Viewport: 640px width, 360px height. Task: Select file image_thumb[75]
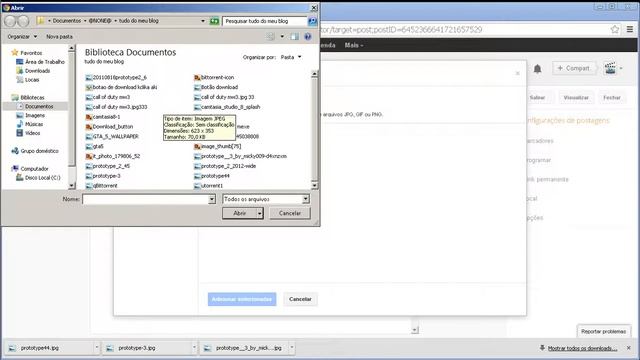click(218, 146)
